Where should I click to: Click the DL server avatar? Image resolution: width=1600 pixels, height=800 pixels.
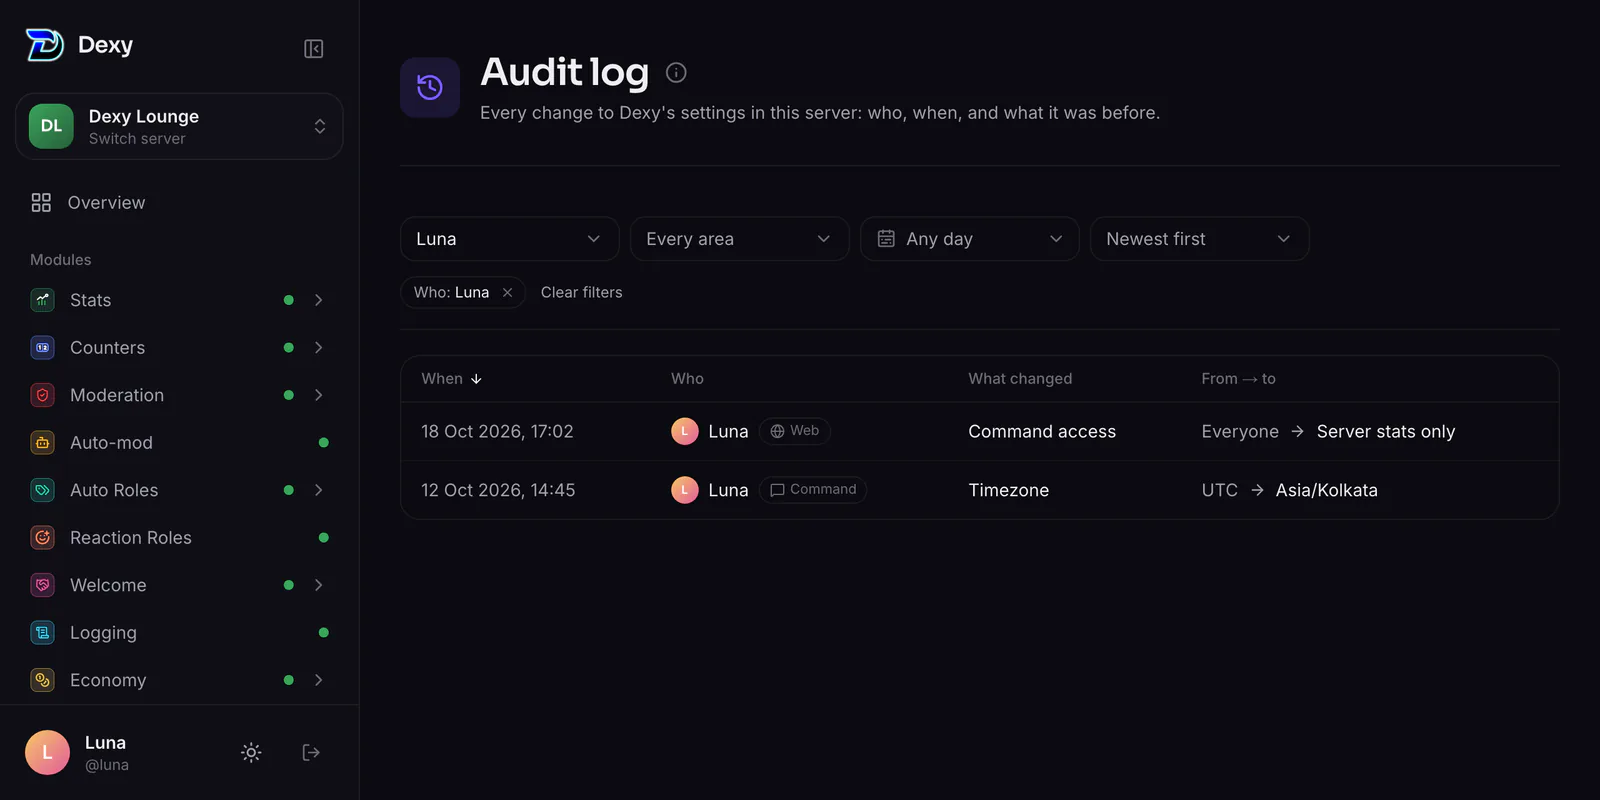[51, 126]
